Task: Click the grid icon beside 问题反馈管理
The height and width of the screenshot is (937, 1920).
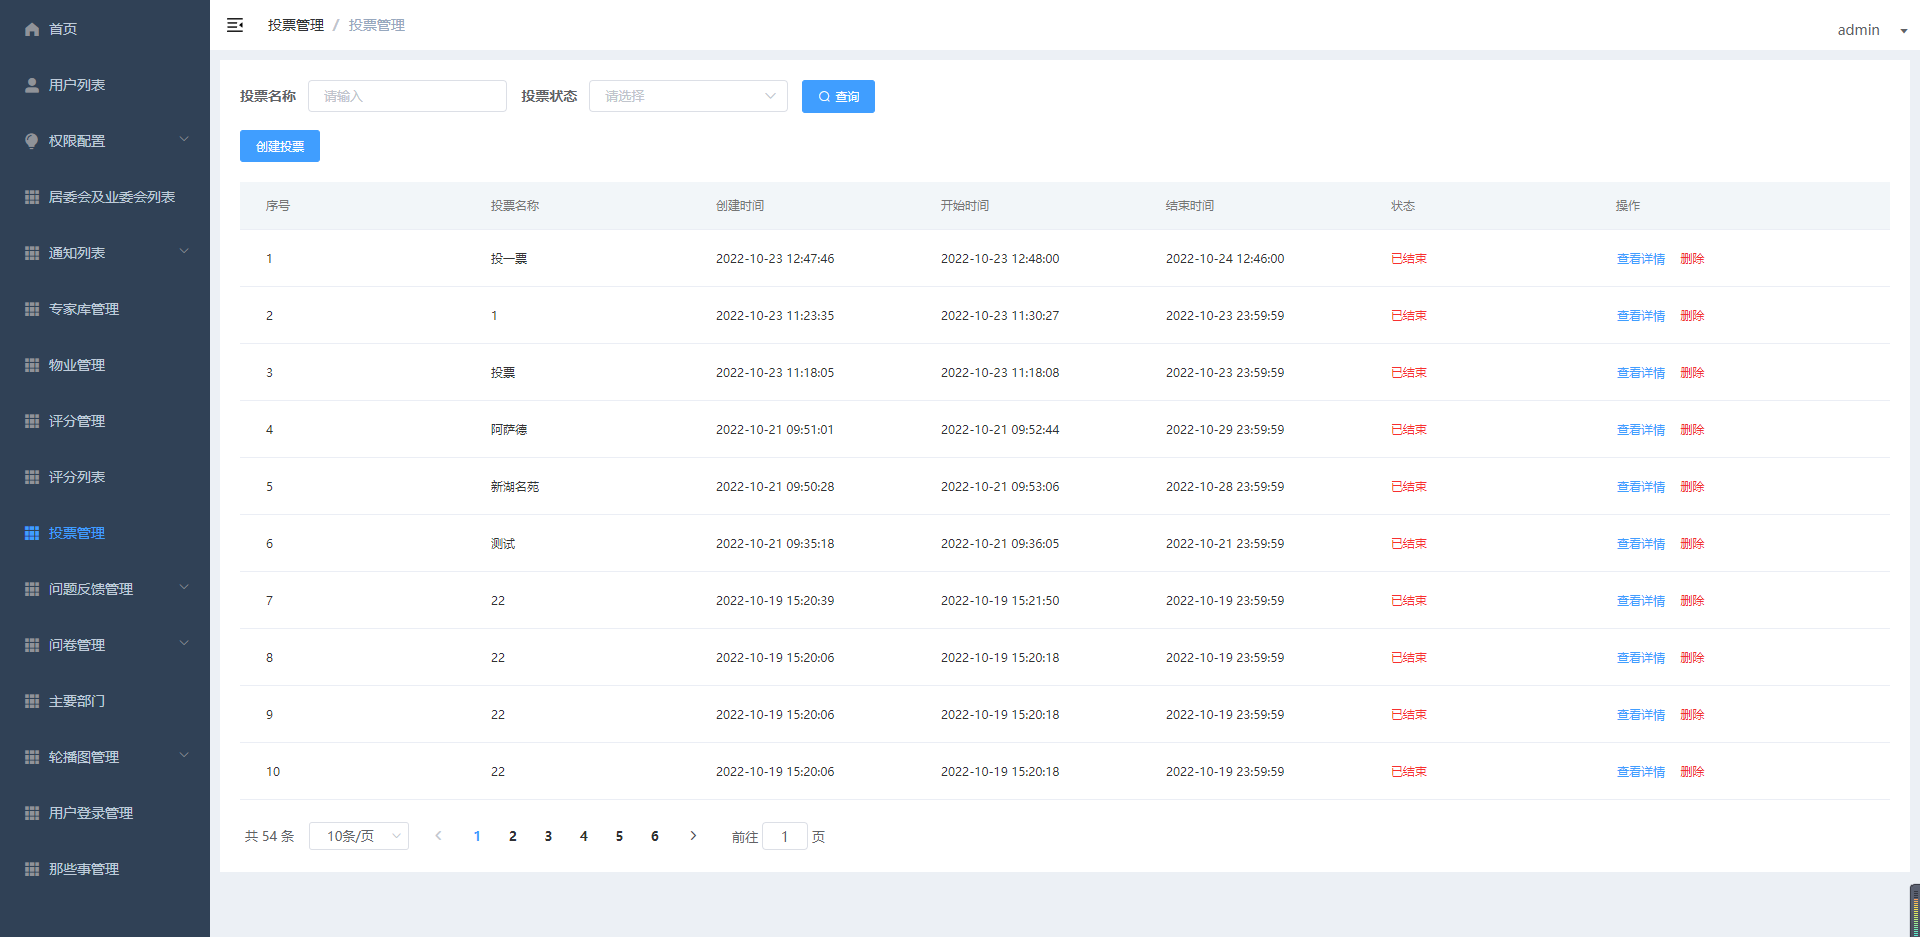Action: click(32, 589)
